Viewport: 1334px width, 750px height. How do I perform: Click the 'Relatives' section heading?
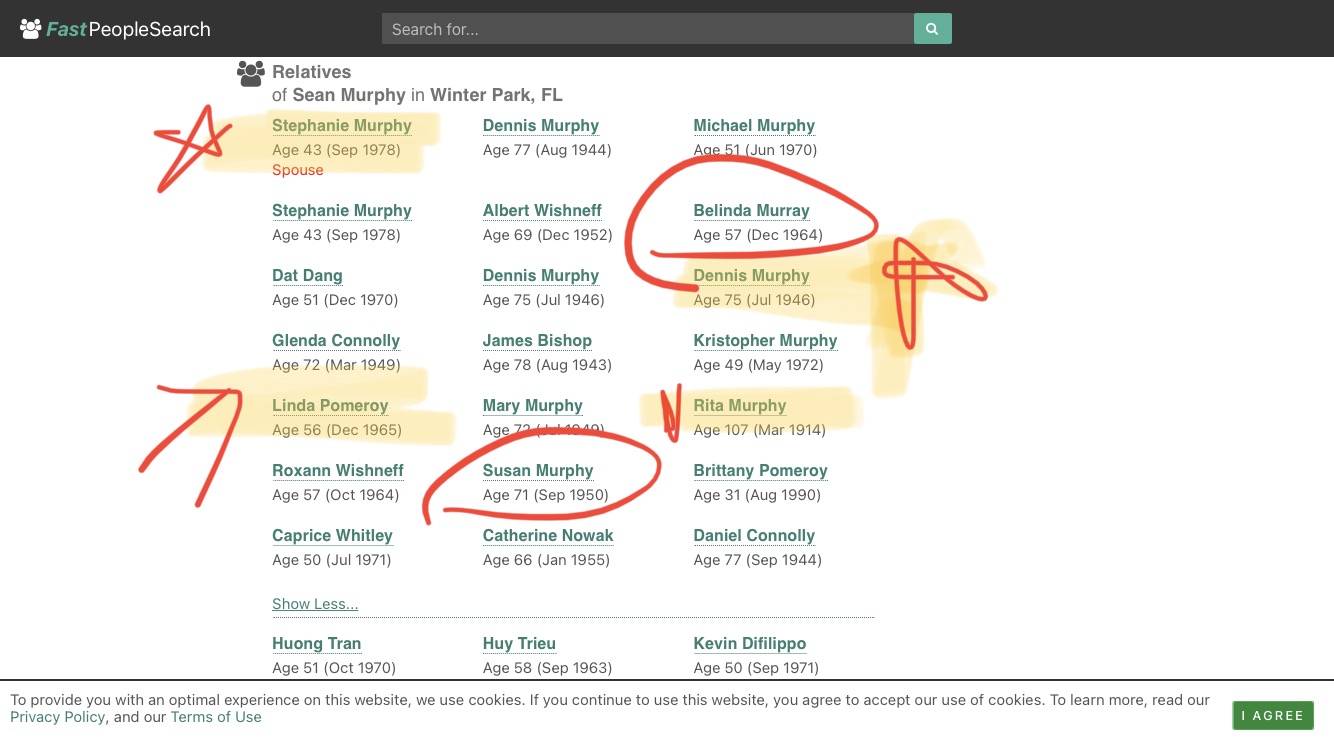pyautogui.click(x=311, y=72)
